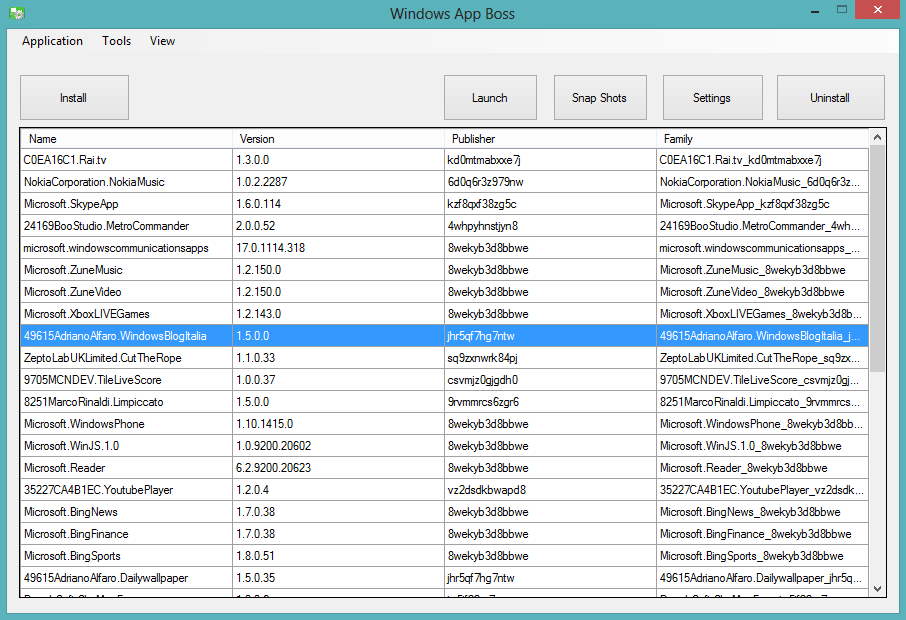This screenshot has width=906, height=620.
Task: Click the scrollbar down arrow
Action: 877,589
